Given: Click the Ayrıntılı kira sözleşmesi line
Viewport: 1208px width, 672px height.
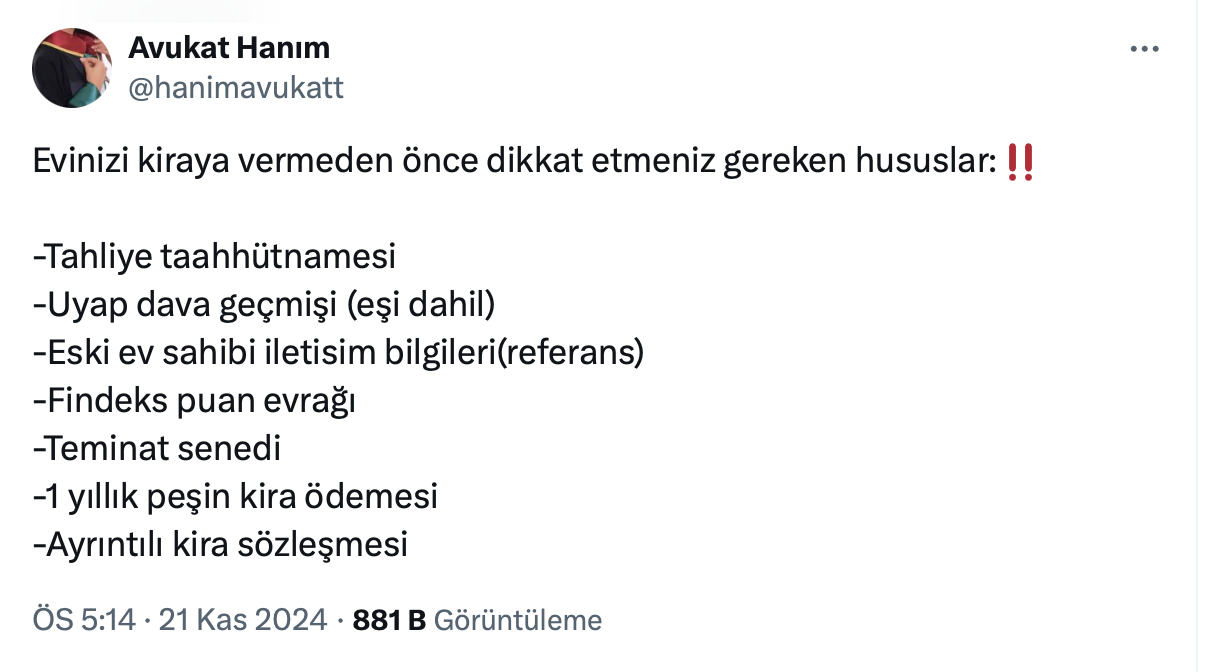Looking at the screenshot, I should pos(221,544).
